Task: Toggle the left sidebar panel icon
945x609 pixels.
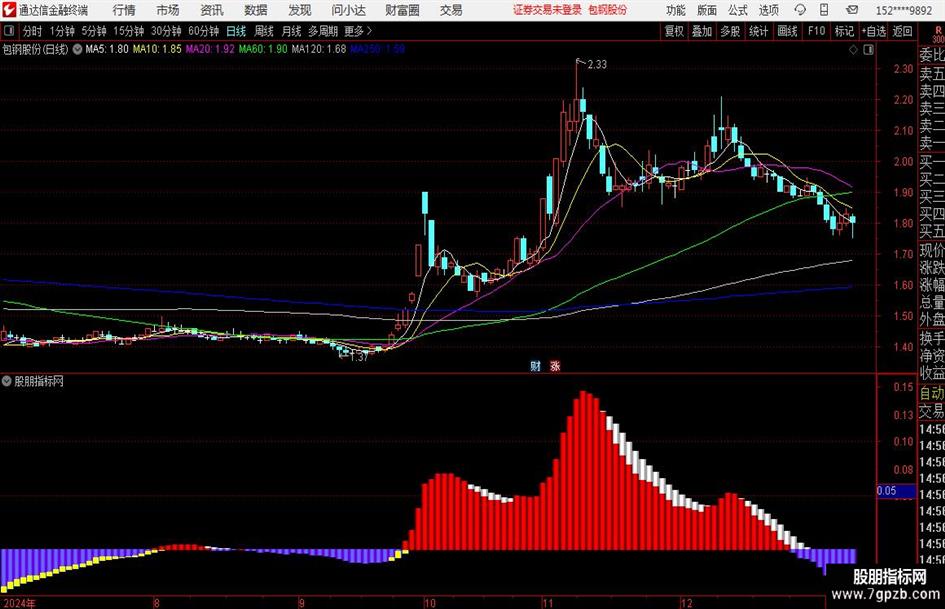Action: click(x=9, y=30)
